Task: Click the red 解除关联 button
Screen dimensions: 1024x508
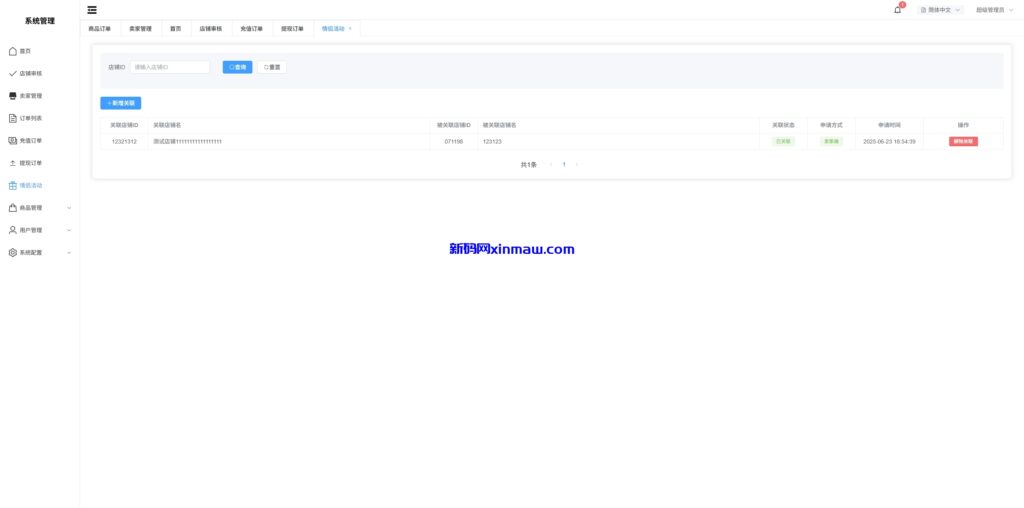Action: coord(963,142)
